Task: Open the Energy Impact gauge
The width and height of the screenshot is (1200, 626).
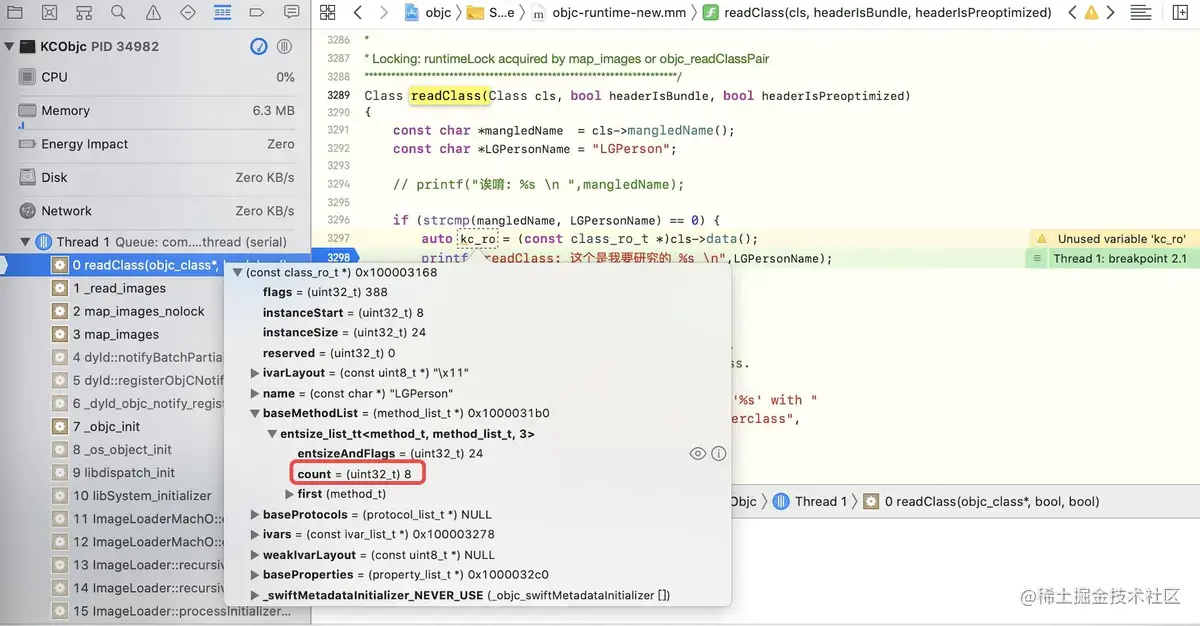Action: (x=155, y=144)
